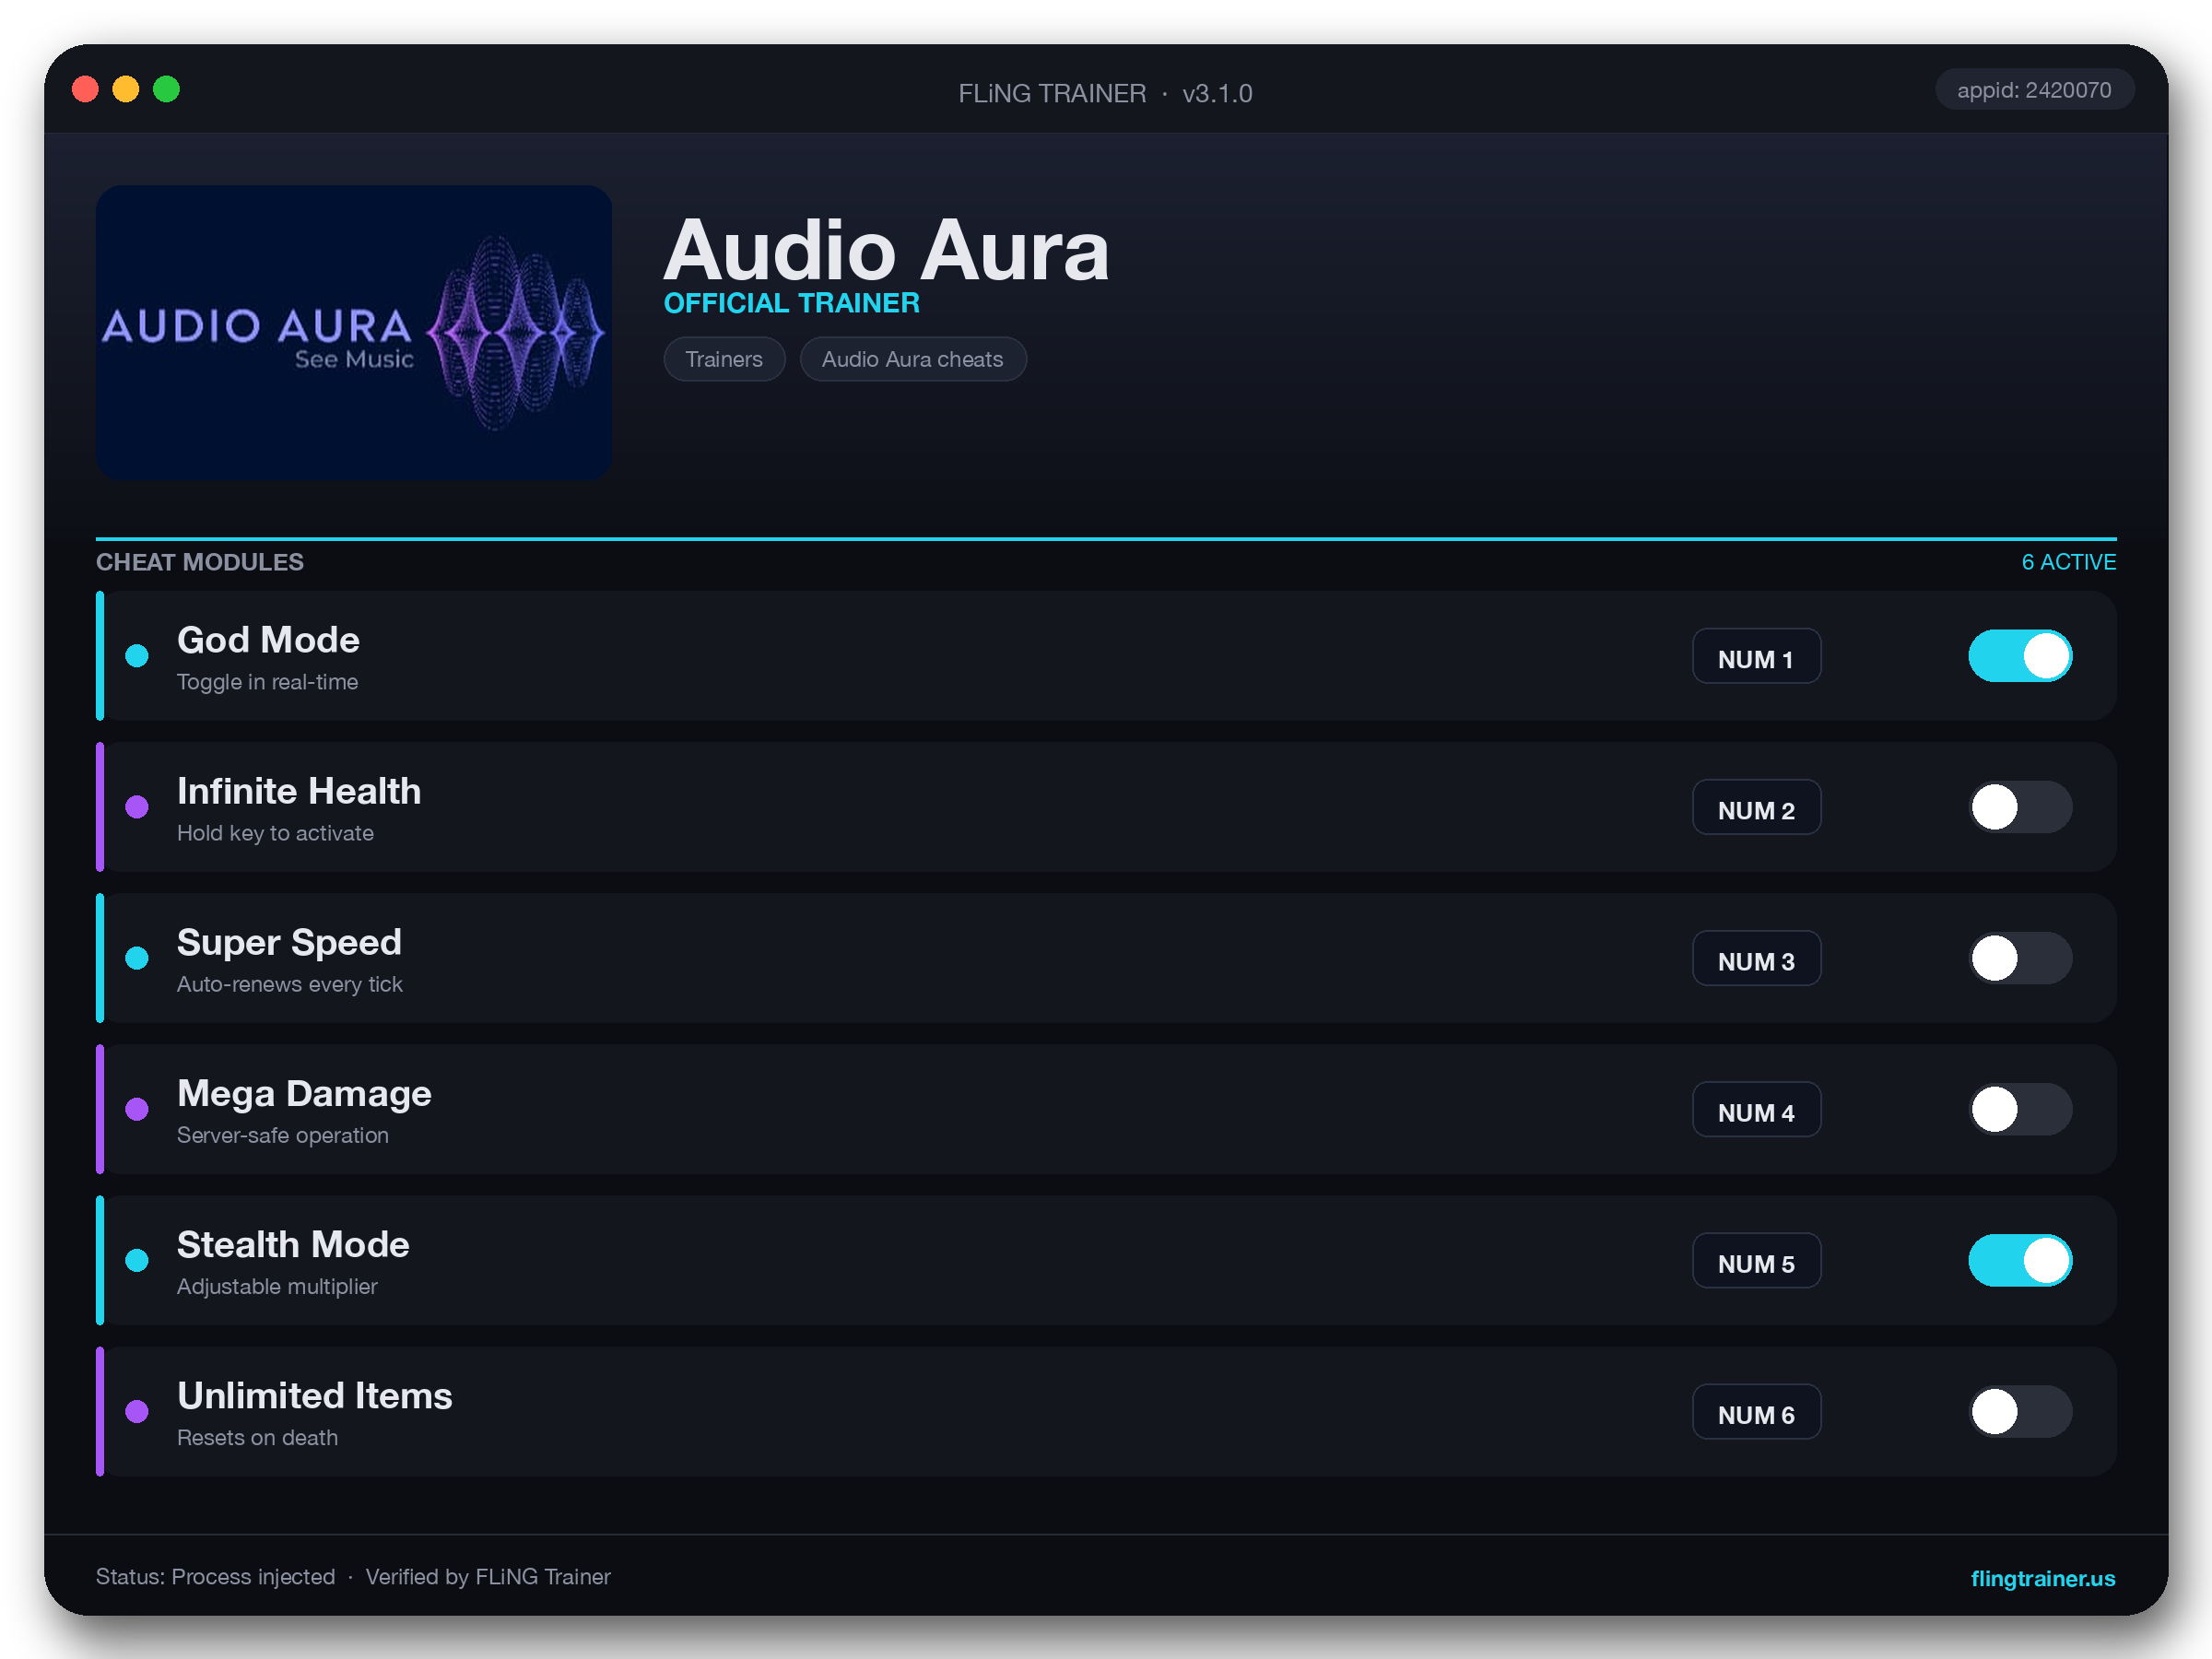The width and height of the screenshot is (2212, 1659).
Task: Click the purple status dot beside Infinite Health
Action: [x=137, y=807]
